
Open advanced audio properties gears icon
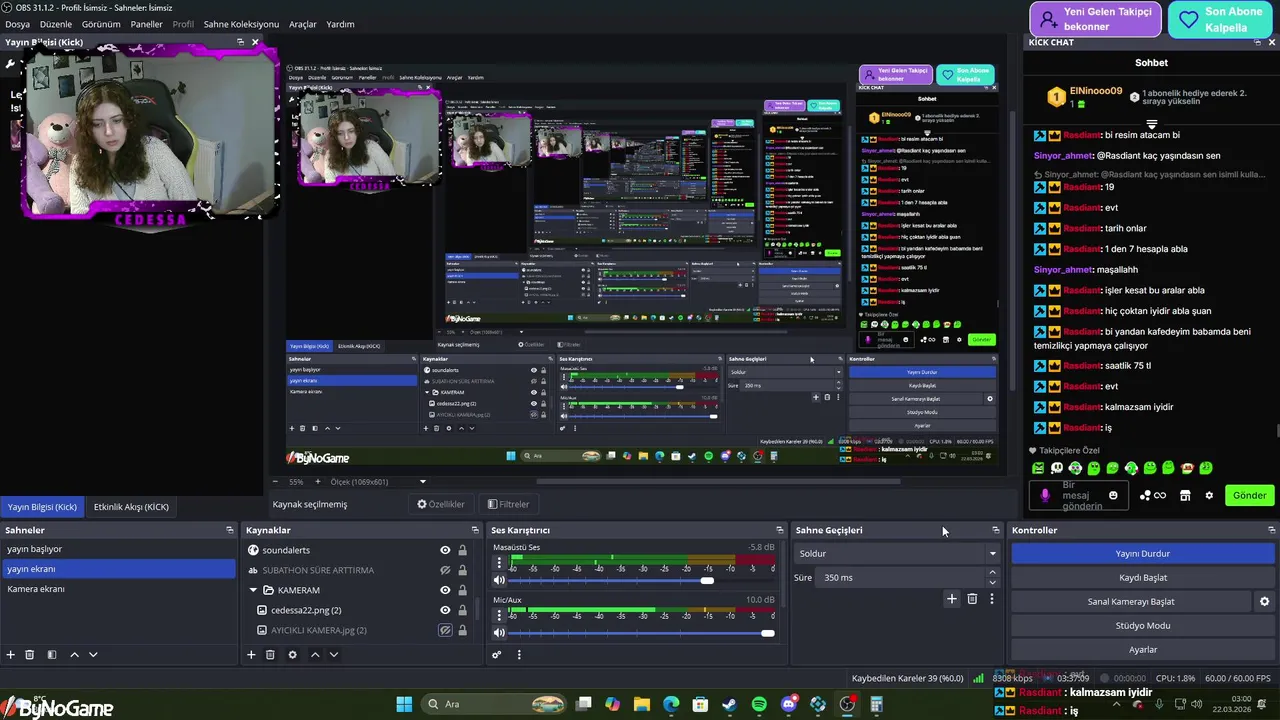point(496,655)
